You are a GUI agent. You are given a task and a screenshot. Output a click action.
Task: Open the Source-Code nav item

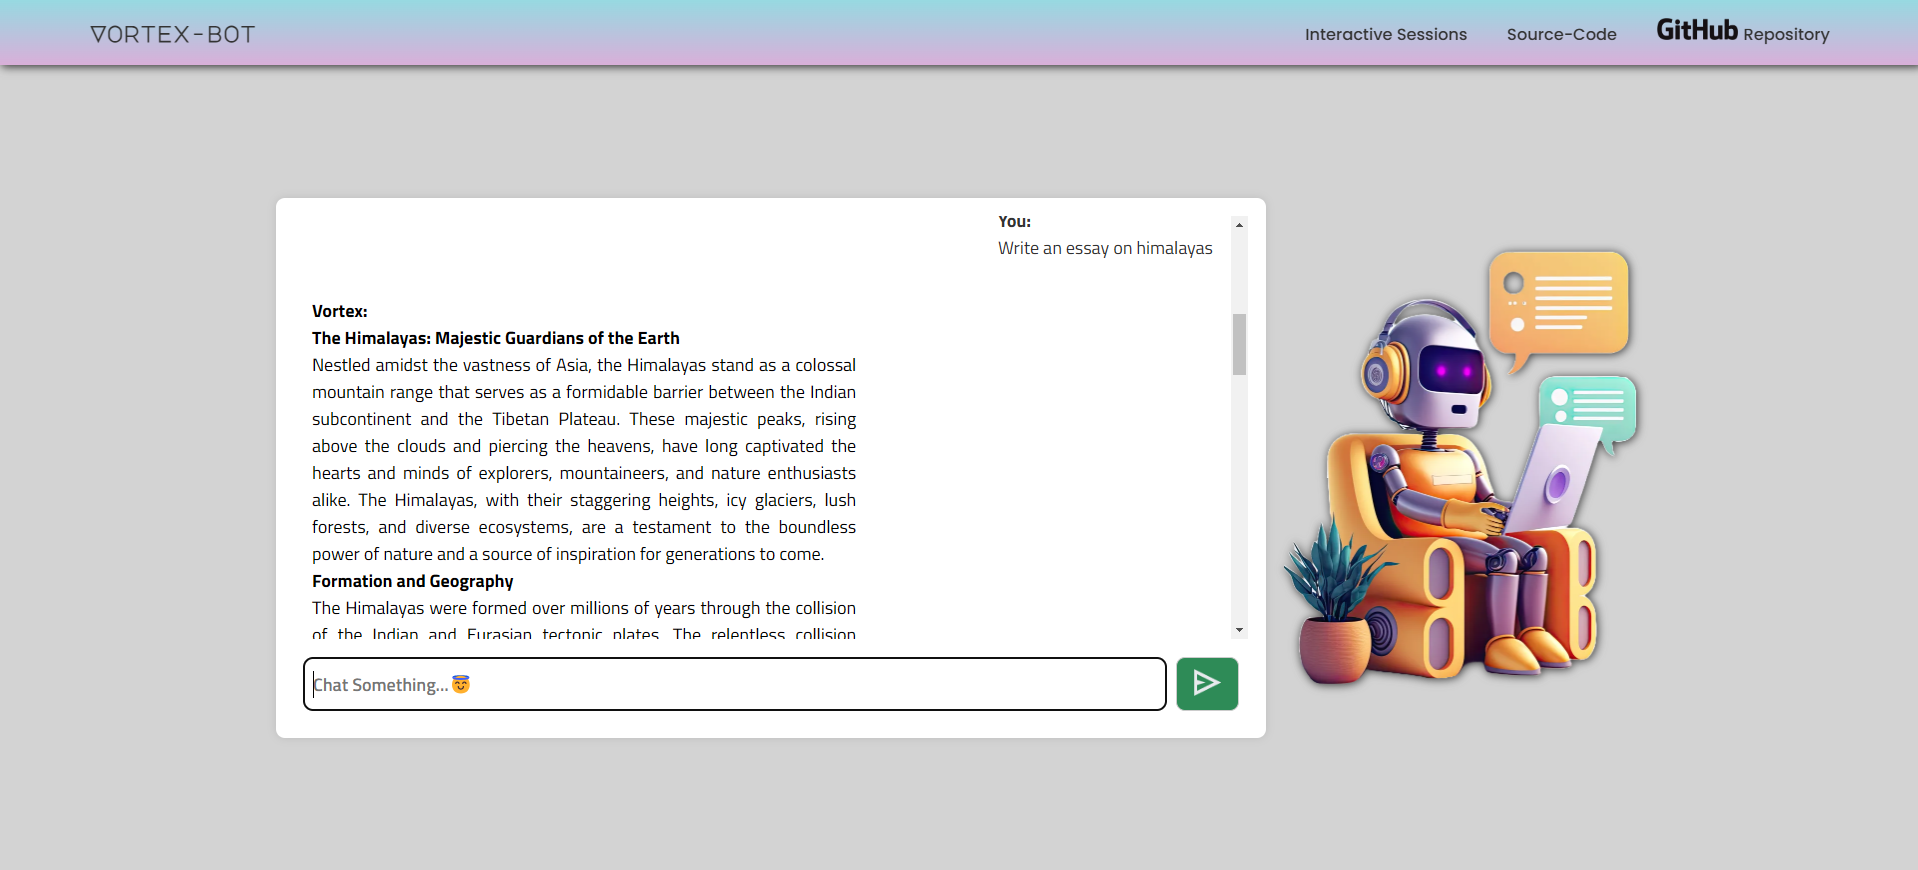pos(1561,34)
